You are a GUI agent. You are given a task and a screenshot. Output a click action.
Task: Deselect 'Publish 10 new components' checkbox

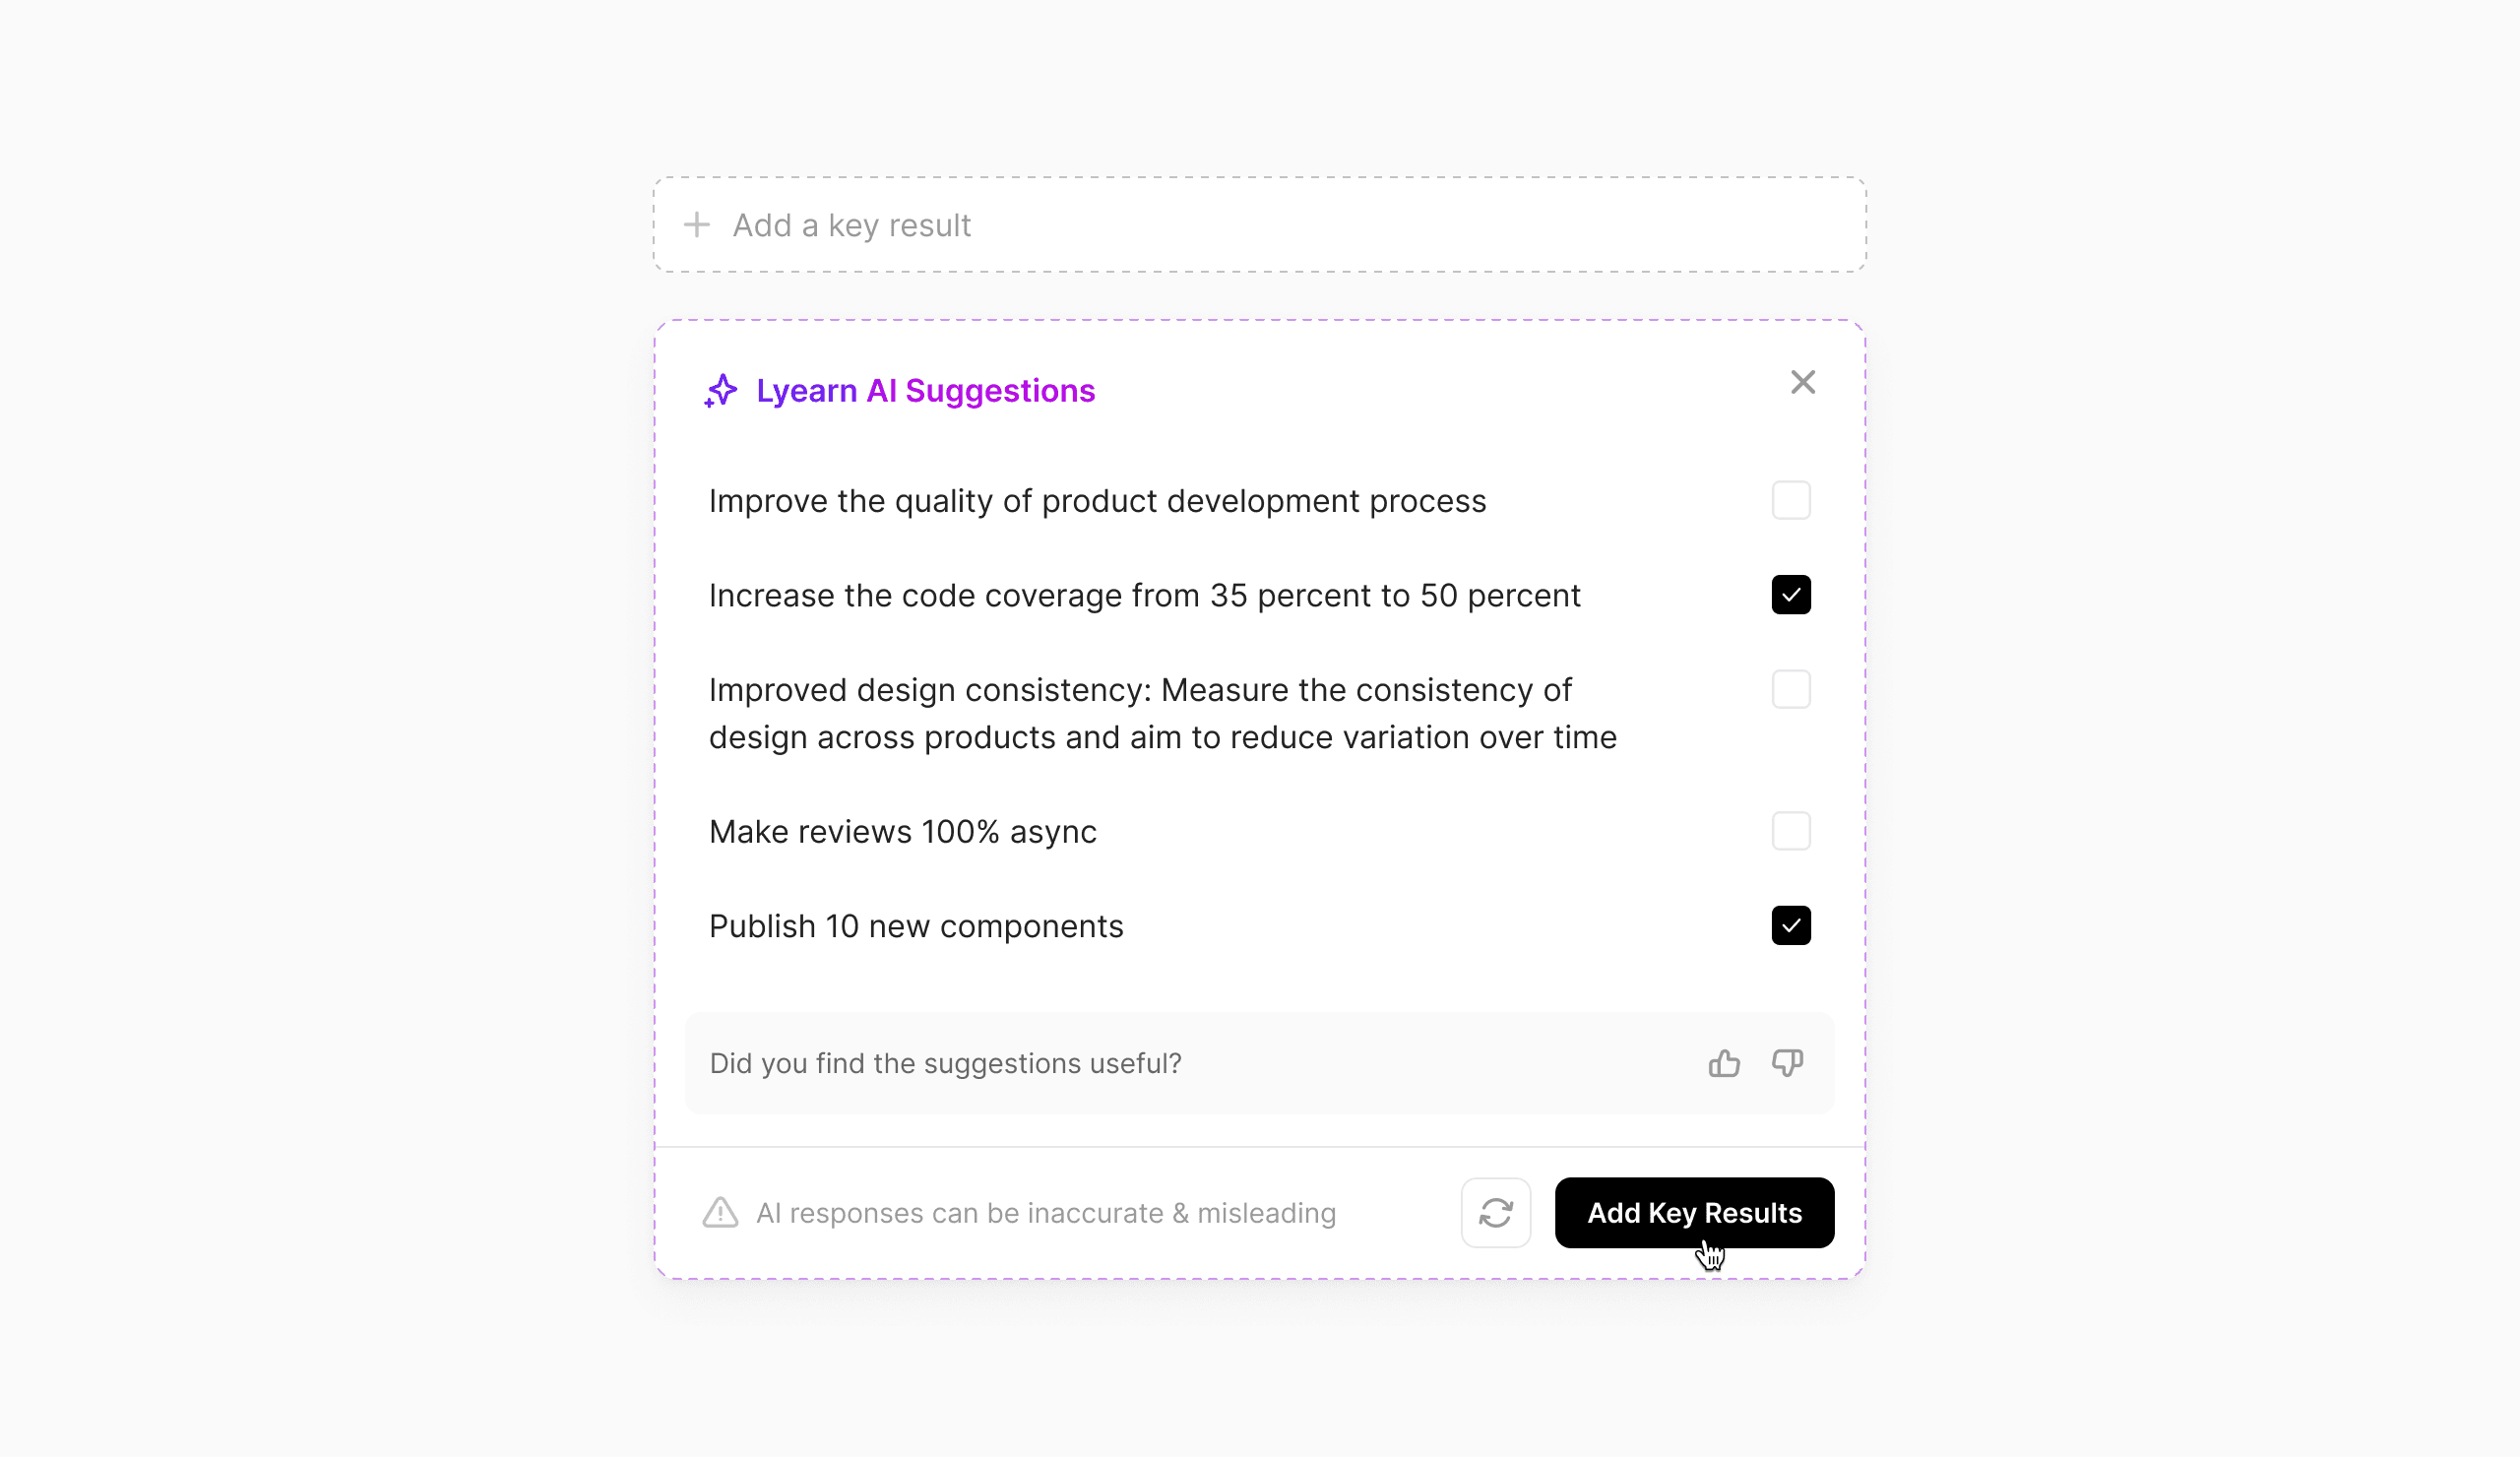[1790, 926]
